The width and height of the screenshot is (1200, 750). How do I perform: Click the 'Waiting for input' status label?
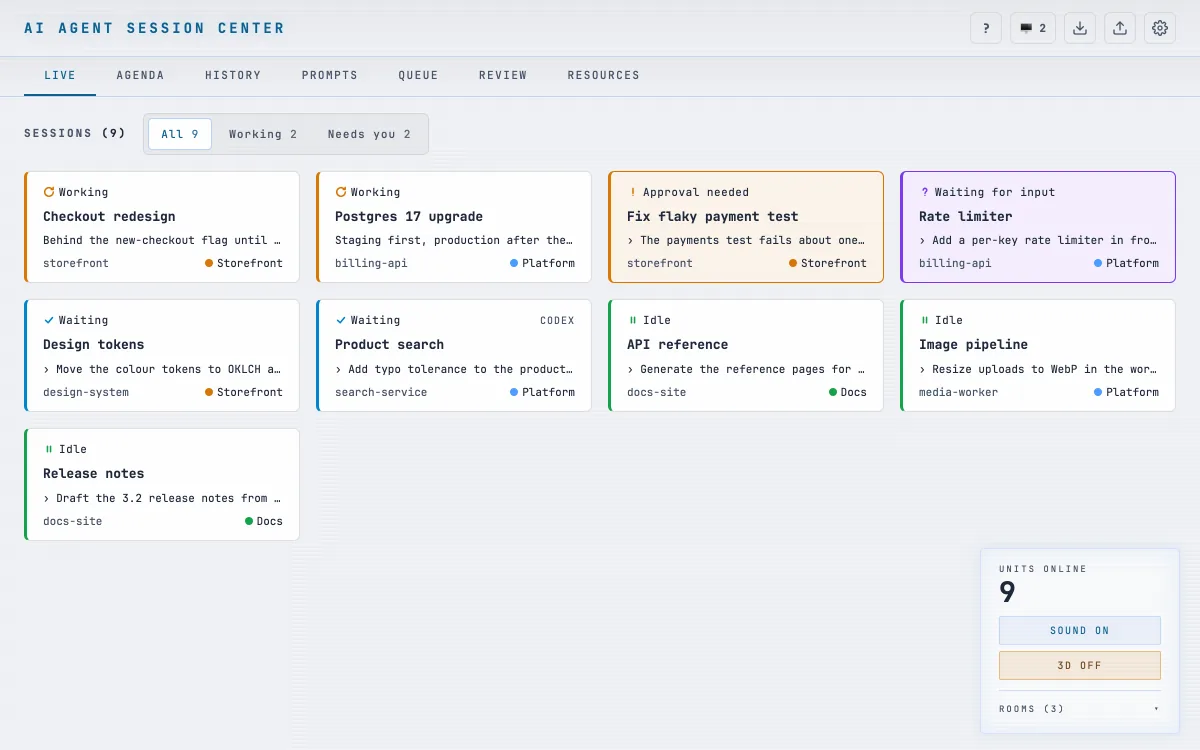[x=995, y=192]
